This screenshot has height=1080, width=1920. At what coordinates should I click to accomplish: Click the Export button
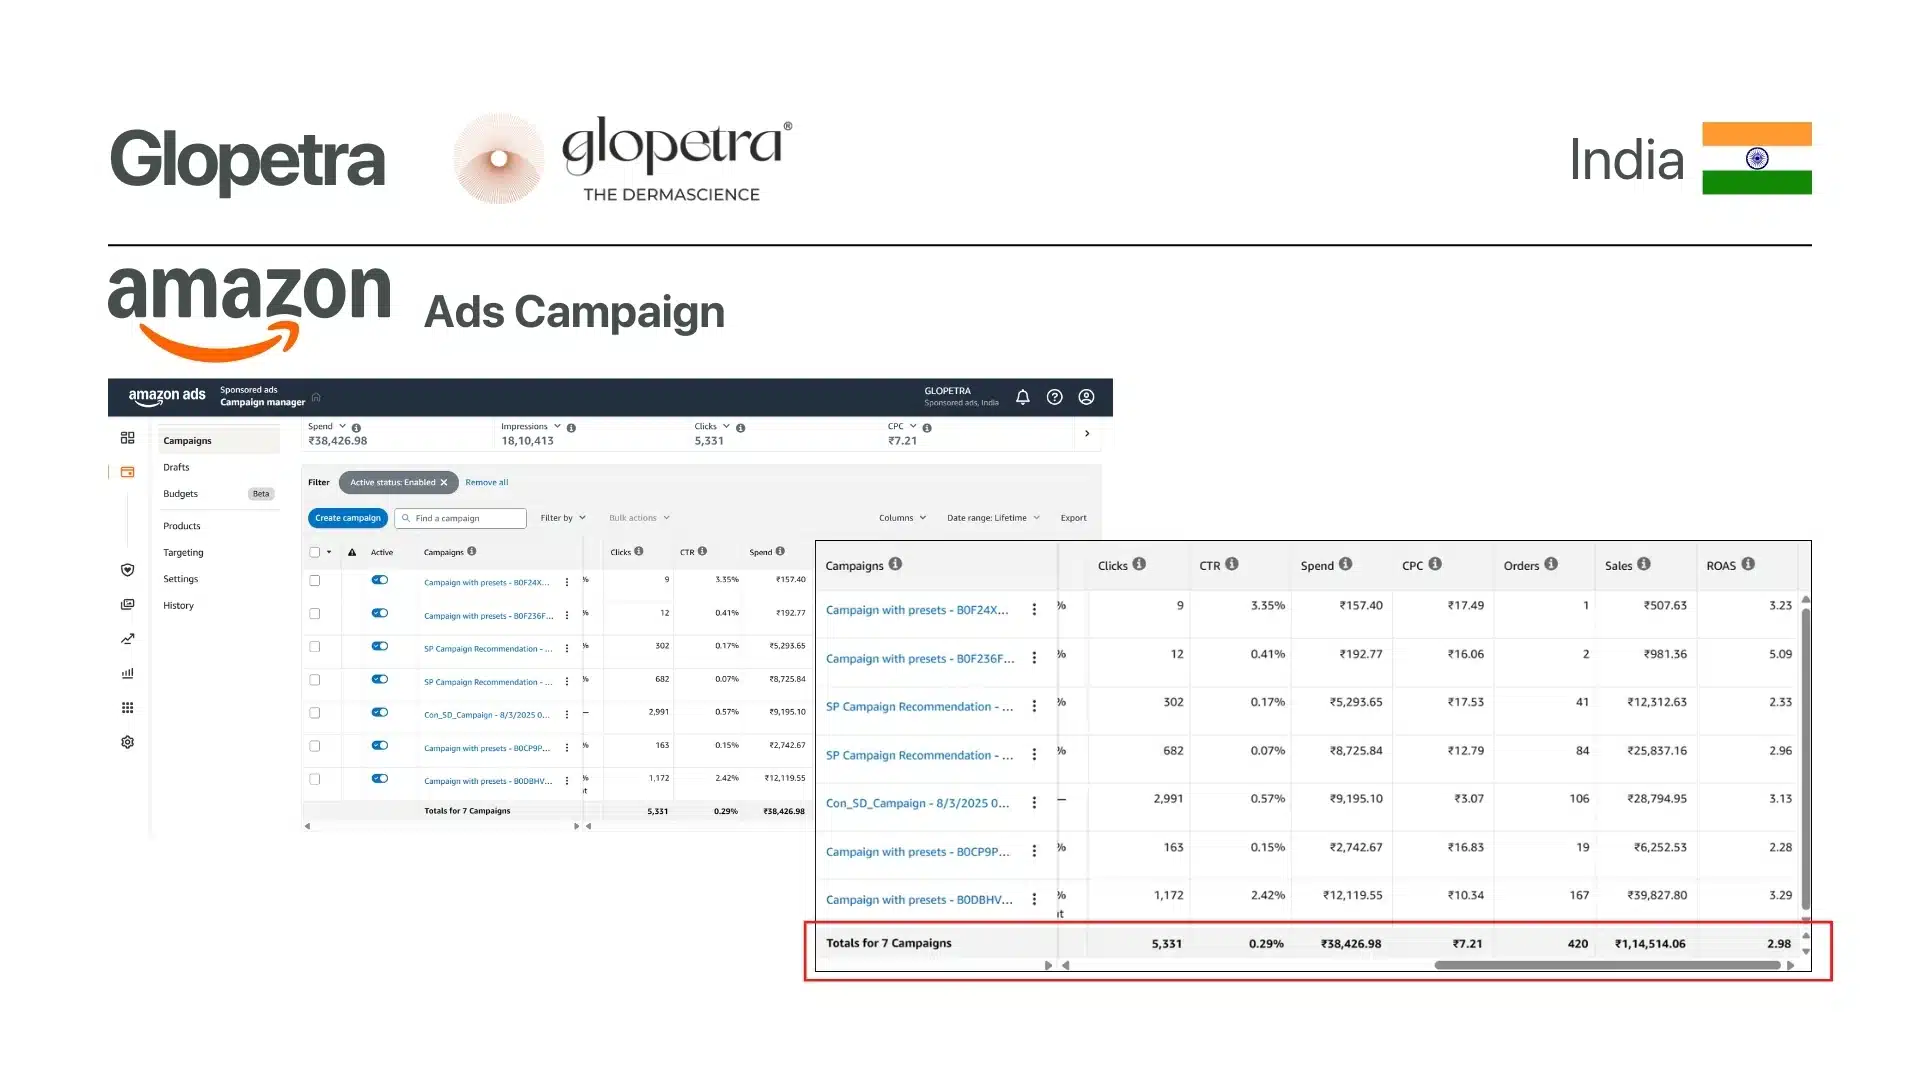(1073, 518)
